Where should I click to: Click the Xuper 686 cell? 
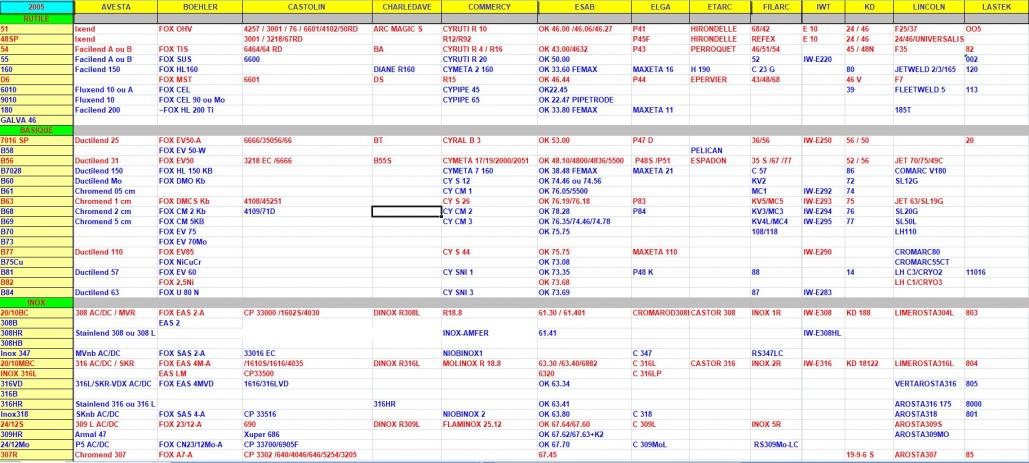coord(262,434)
